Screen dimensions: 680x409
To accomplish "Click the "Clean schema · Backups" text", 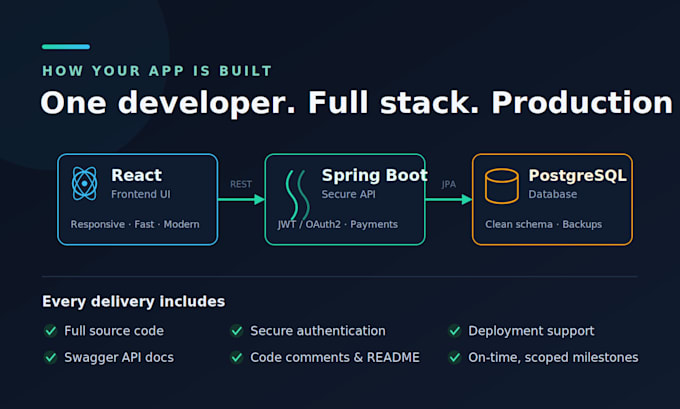I will (x=543, y=224).
